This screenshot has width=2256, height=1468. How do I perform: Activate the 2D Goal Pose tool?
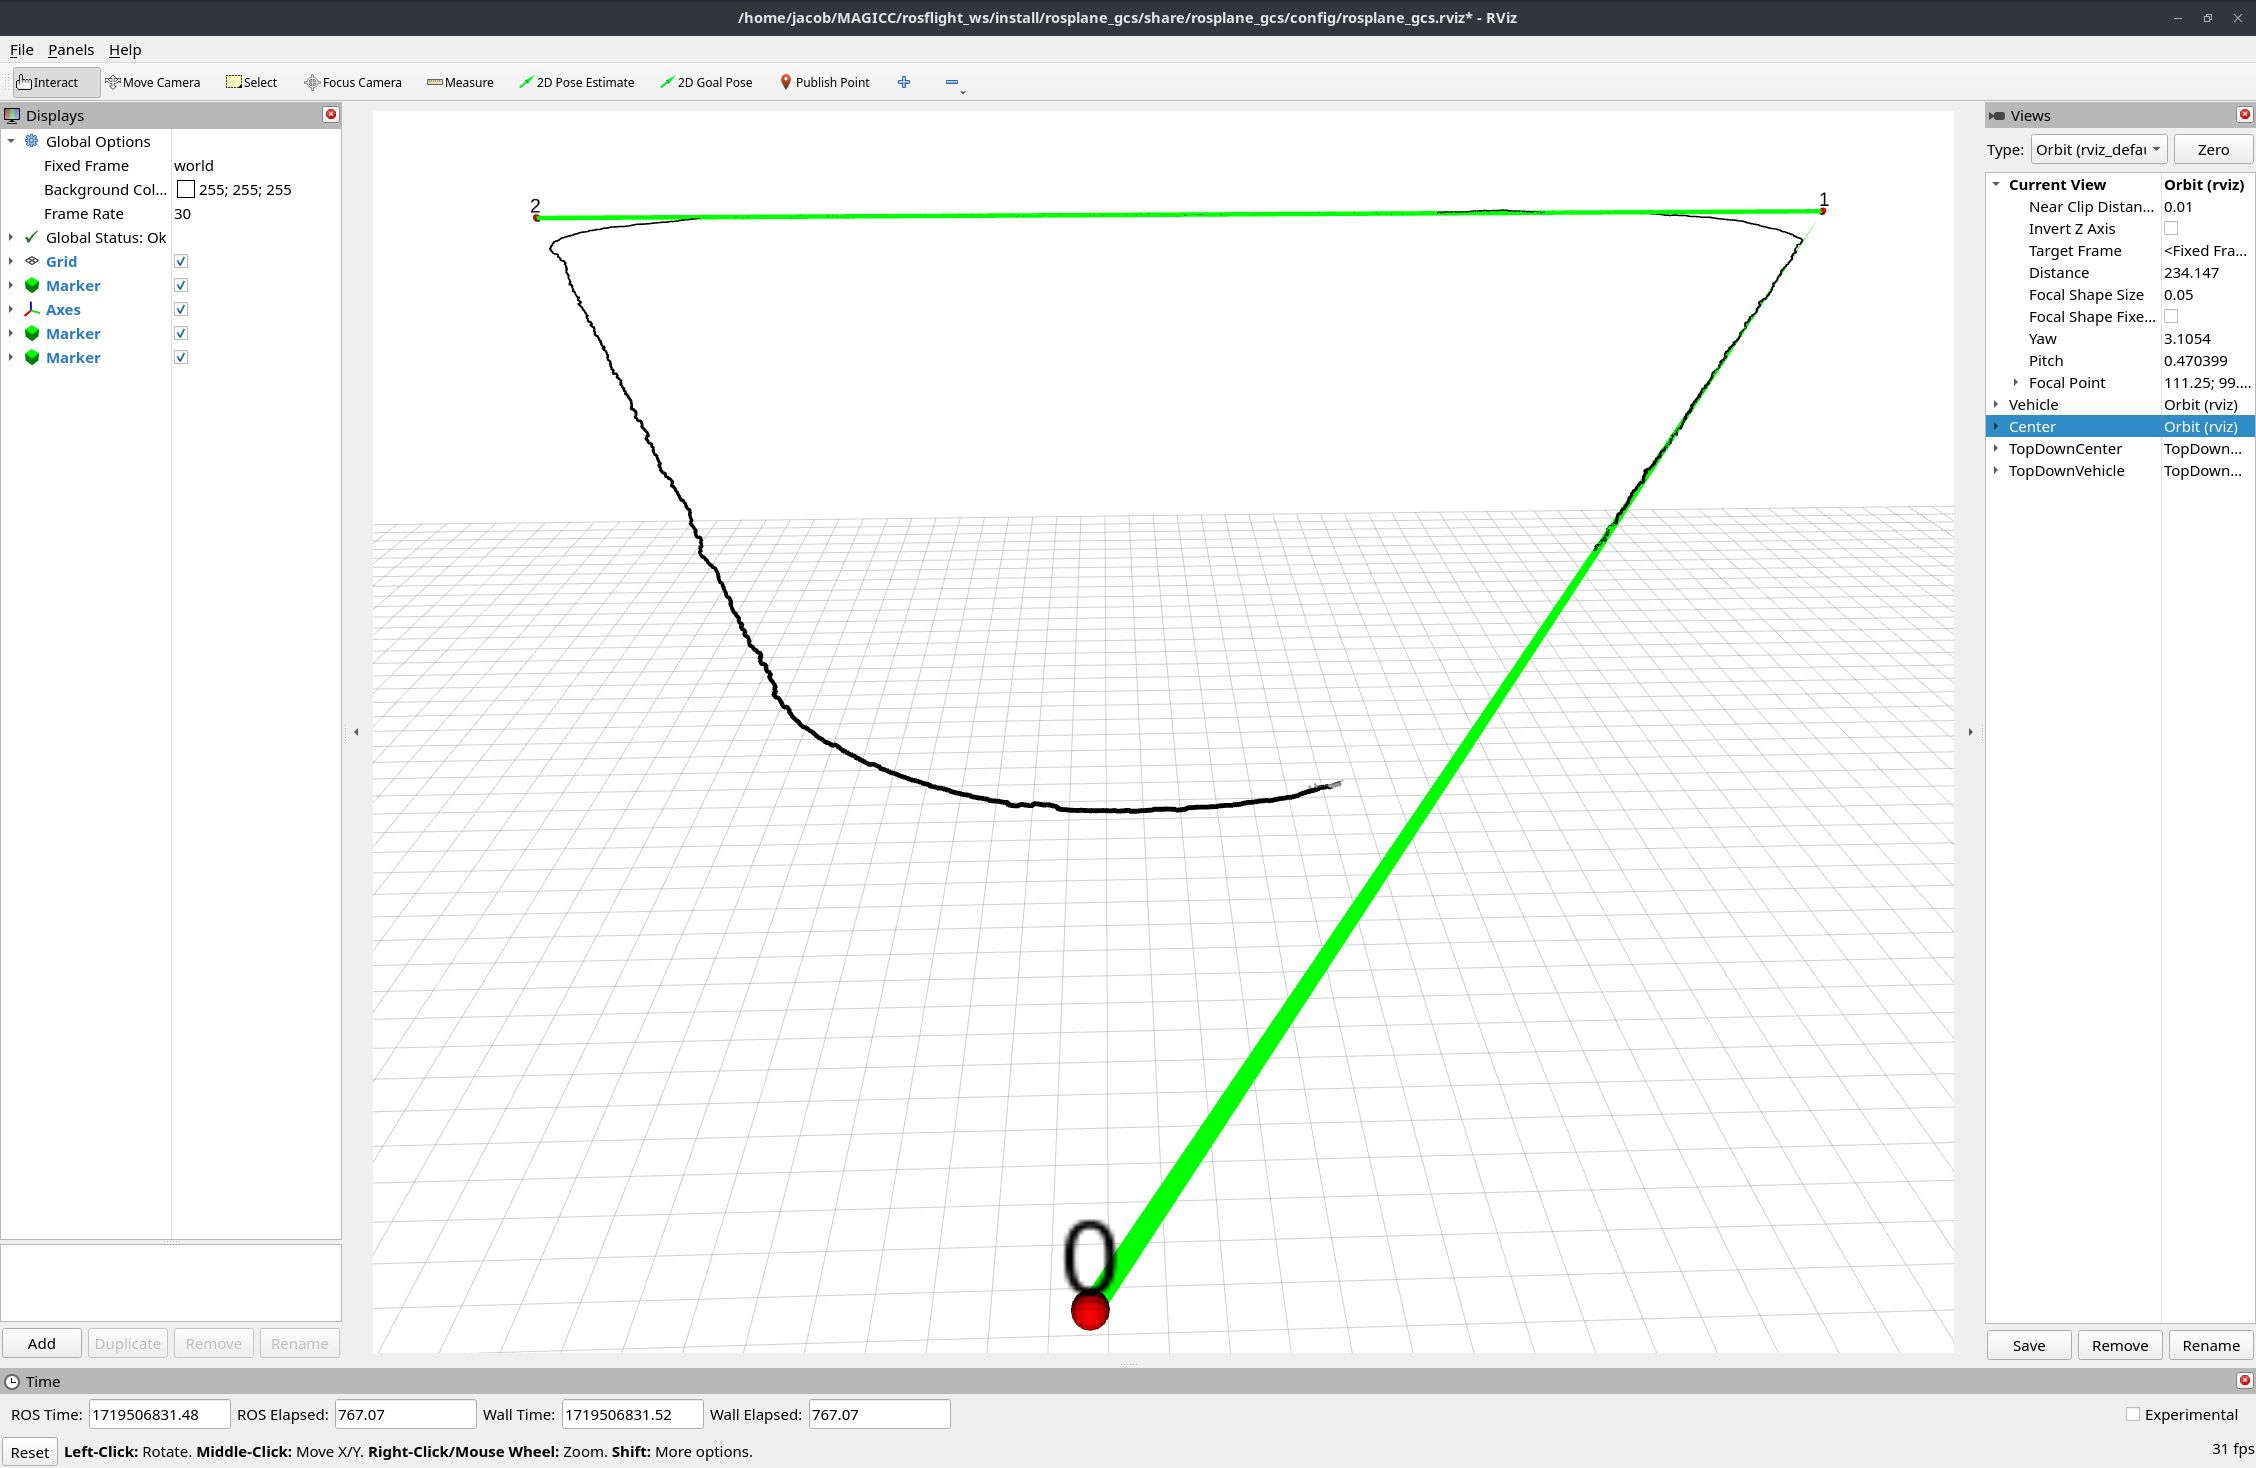[x=706, y=82]
